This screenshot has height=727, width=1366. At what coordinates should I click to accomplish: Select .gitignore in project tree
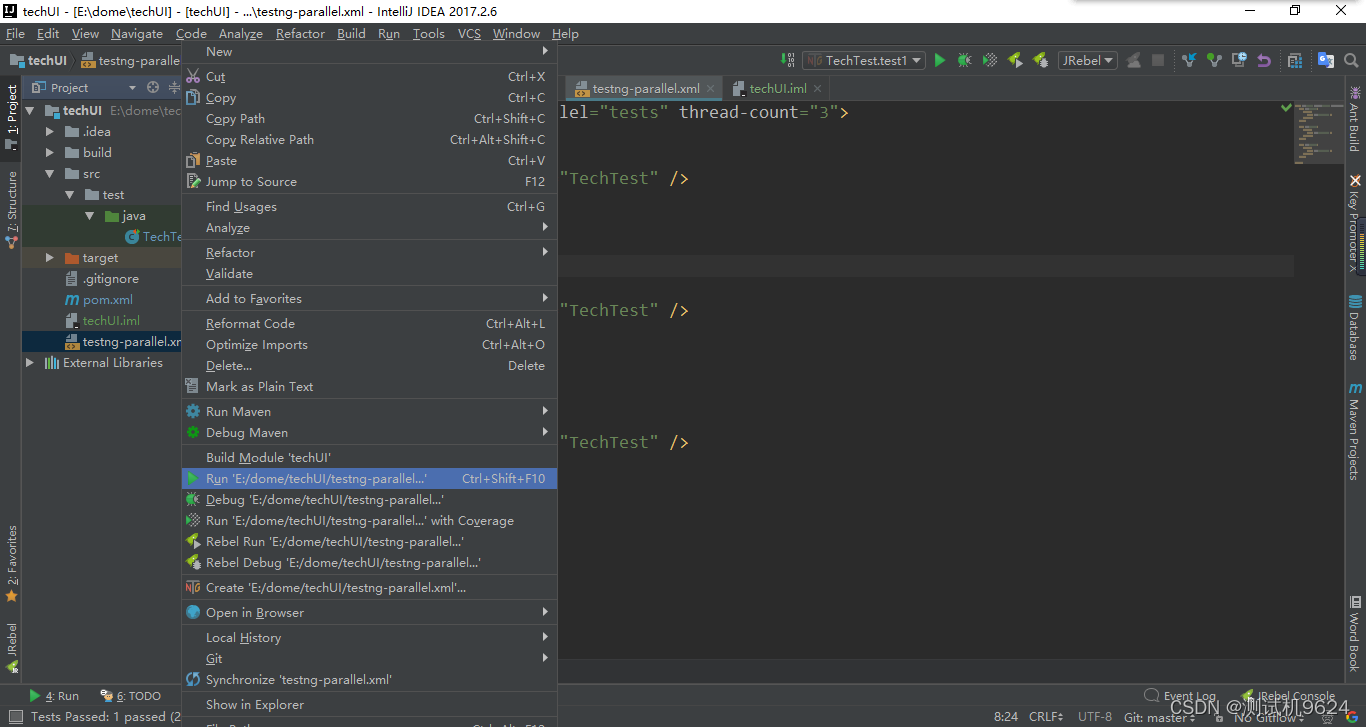(101, 279)
